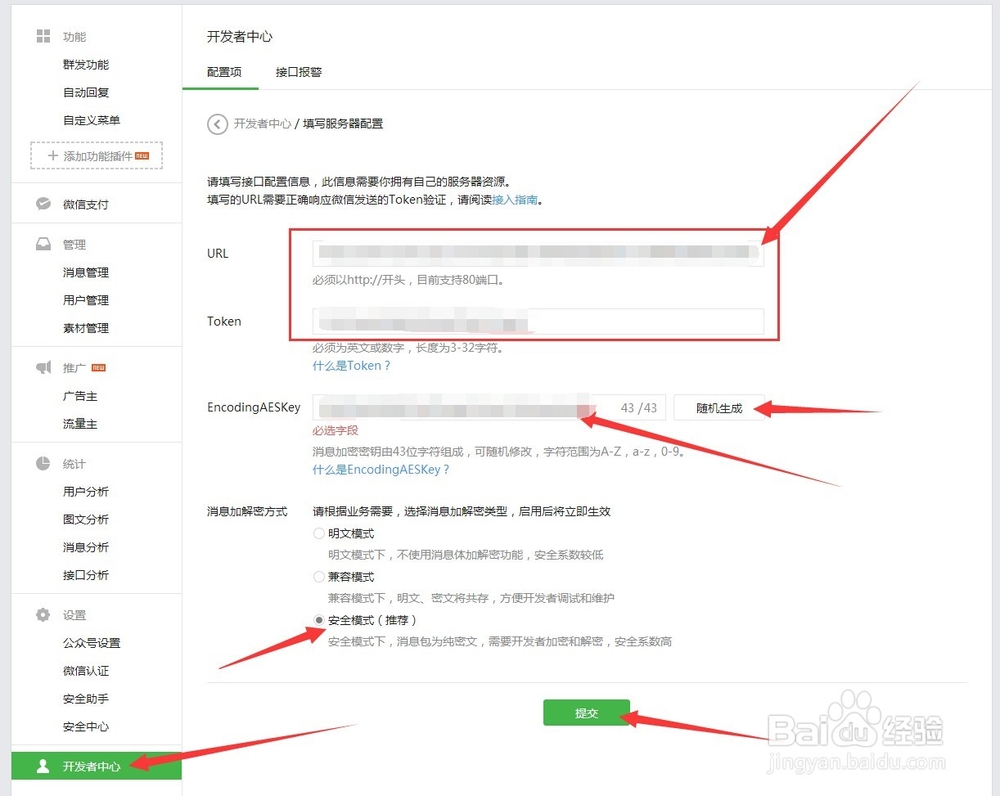
Task: Click the 43 /43 character counter
Action: [x=638, y=408]
